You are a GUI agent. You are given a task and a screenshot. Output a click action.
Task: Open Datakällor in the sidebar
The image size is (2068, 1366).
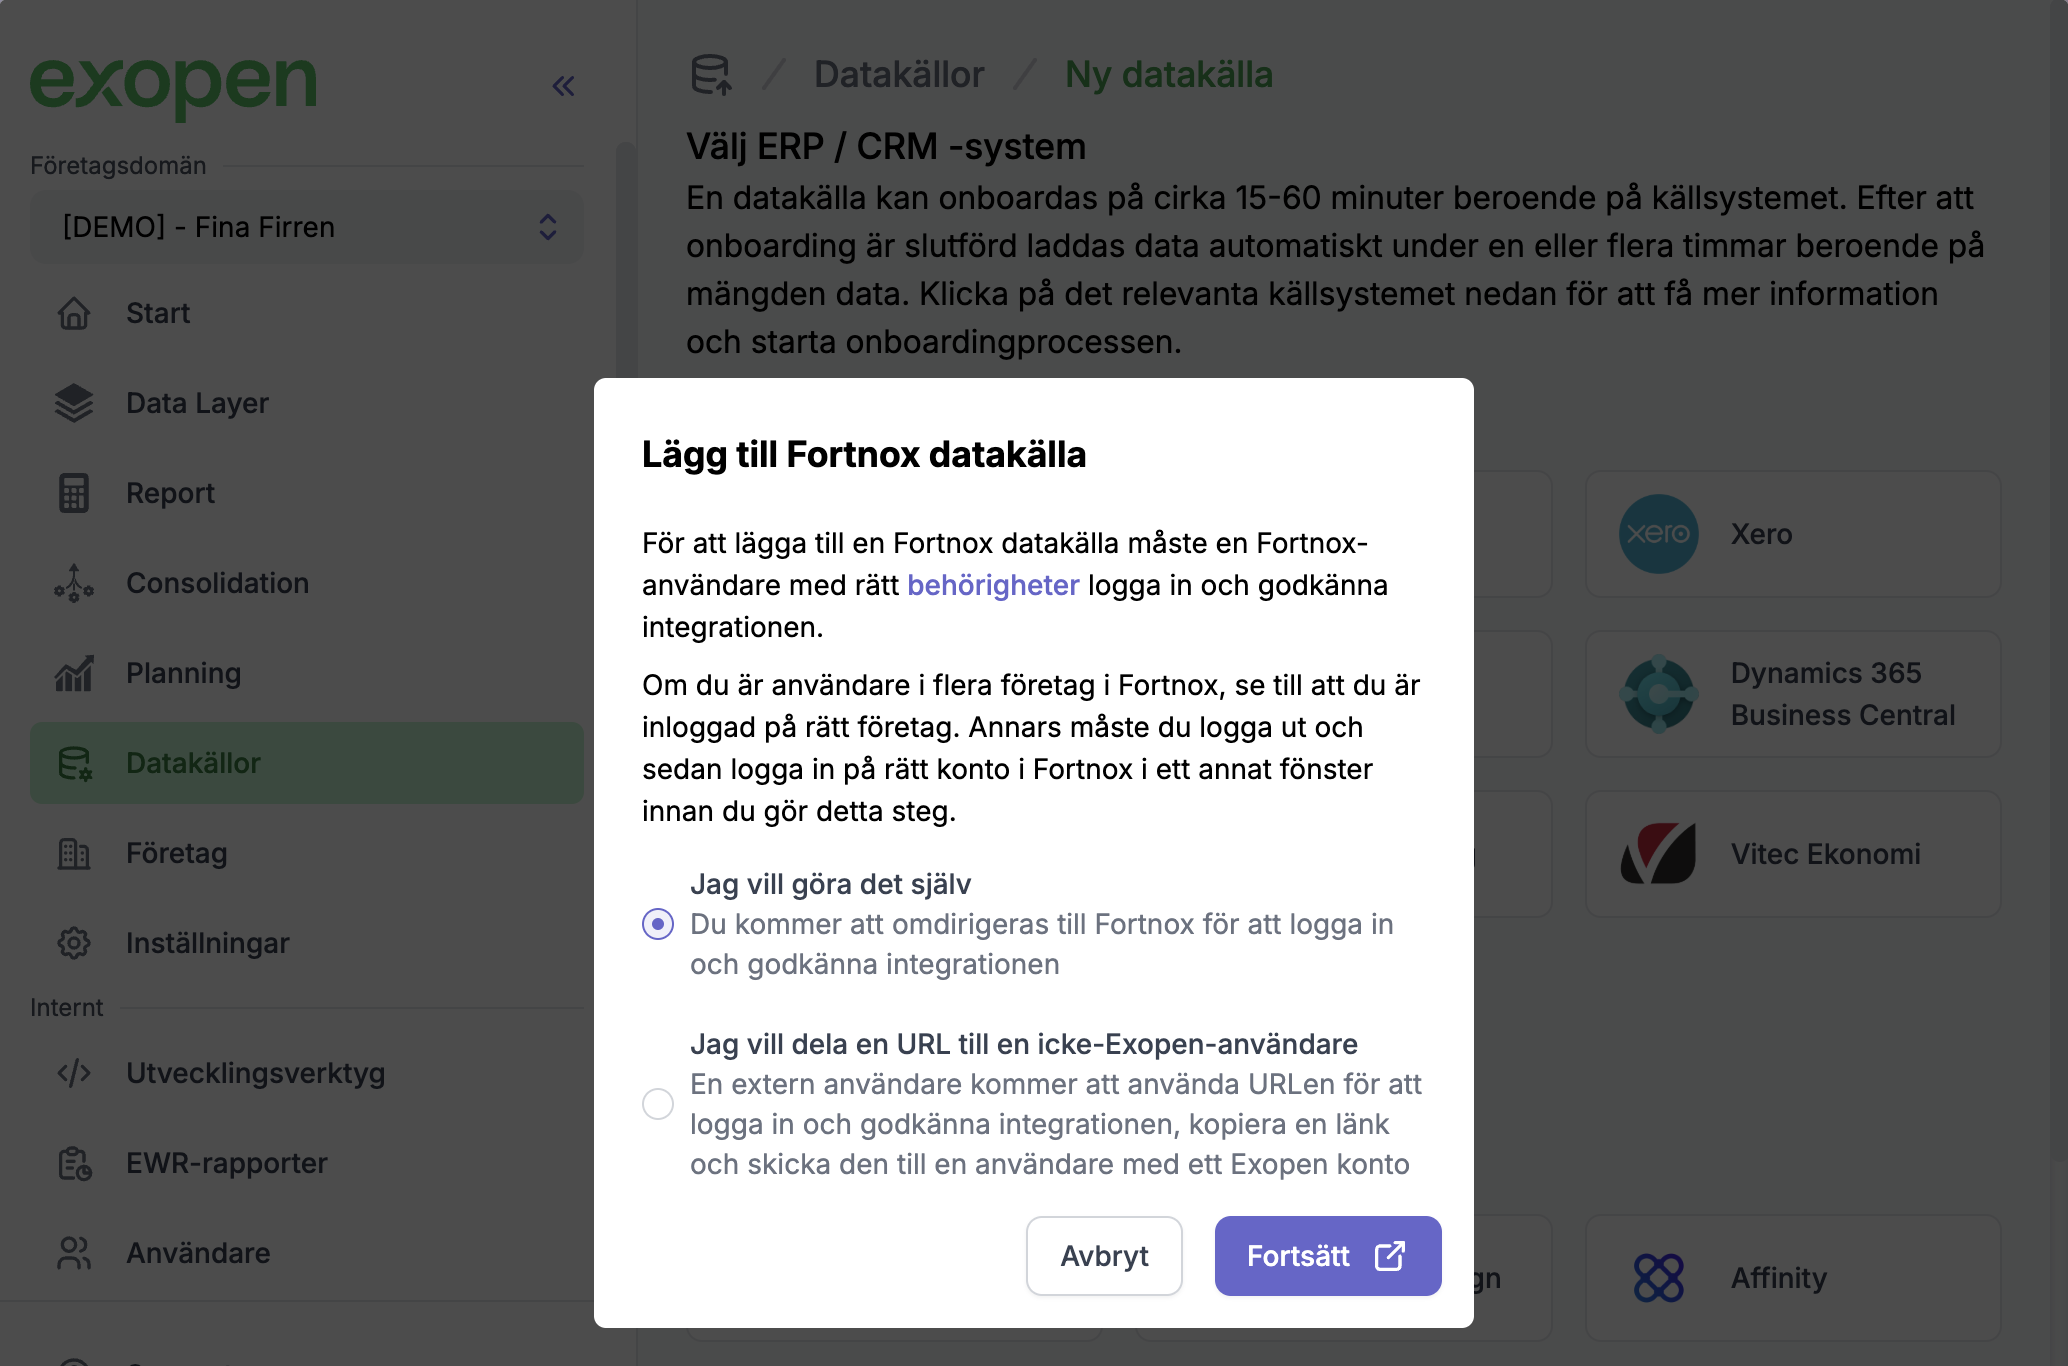(307, 763)
